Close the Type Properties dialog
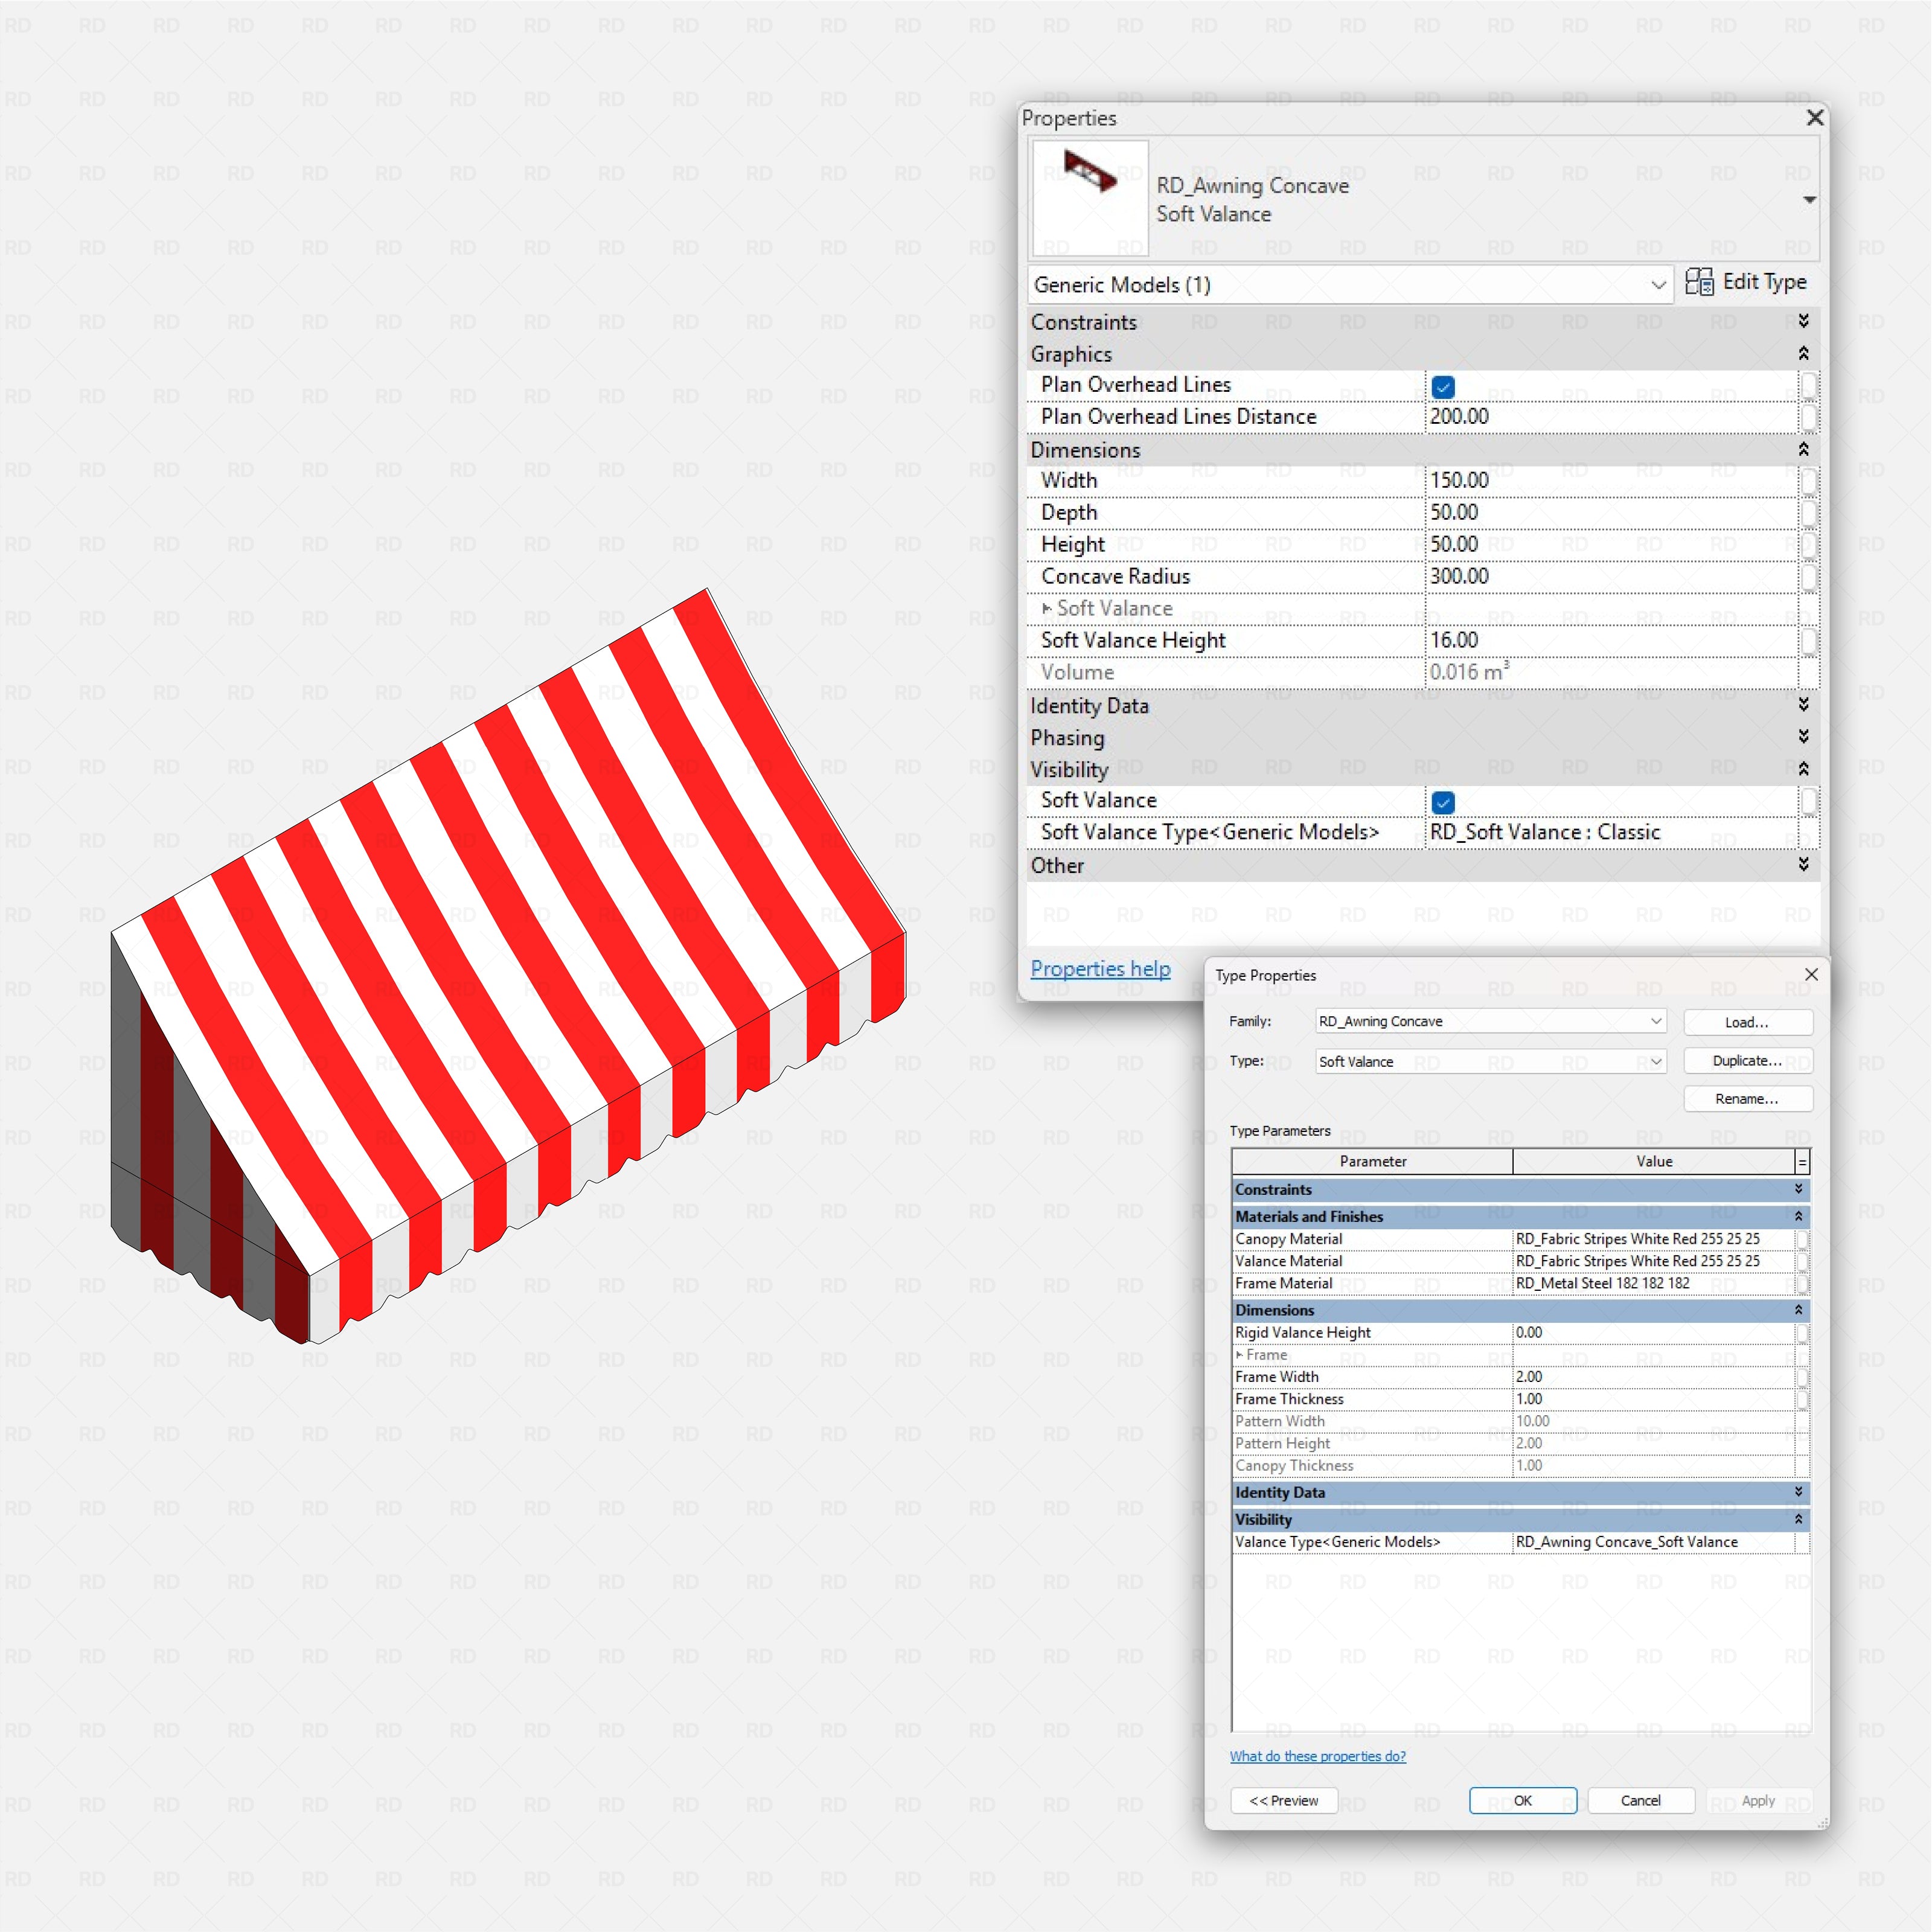This screenshot has height=1932, width=1932. click(x=1811, y=974)
